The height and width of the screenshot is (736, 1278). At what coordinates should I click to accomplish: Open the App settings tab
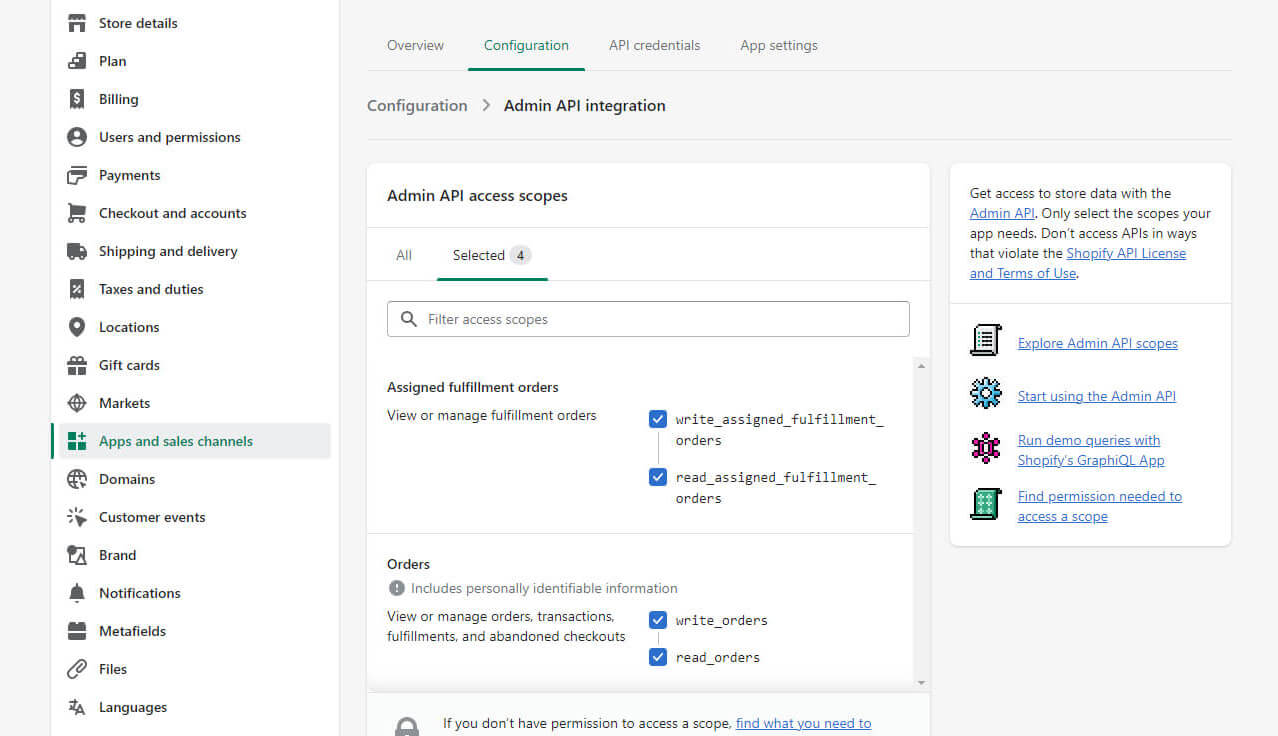click(x=778, y=45)
